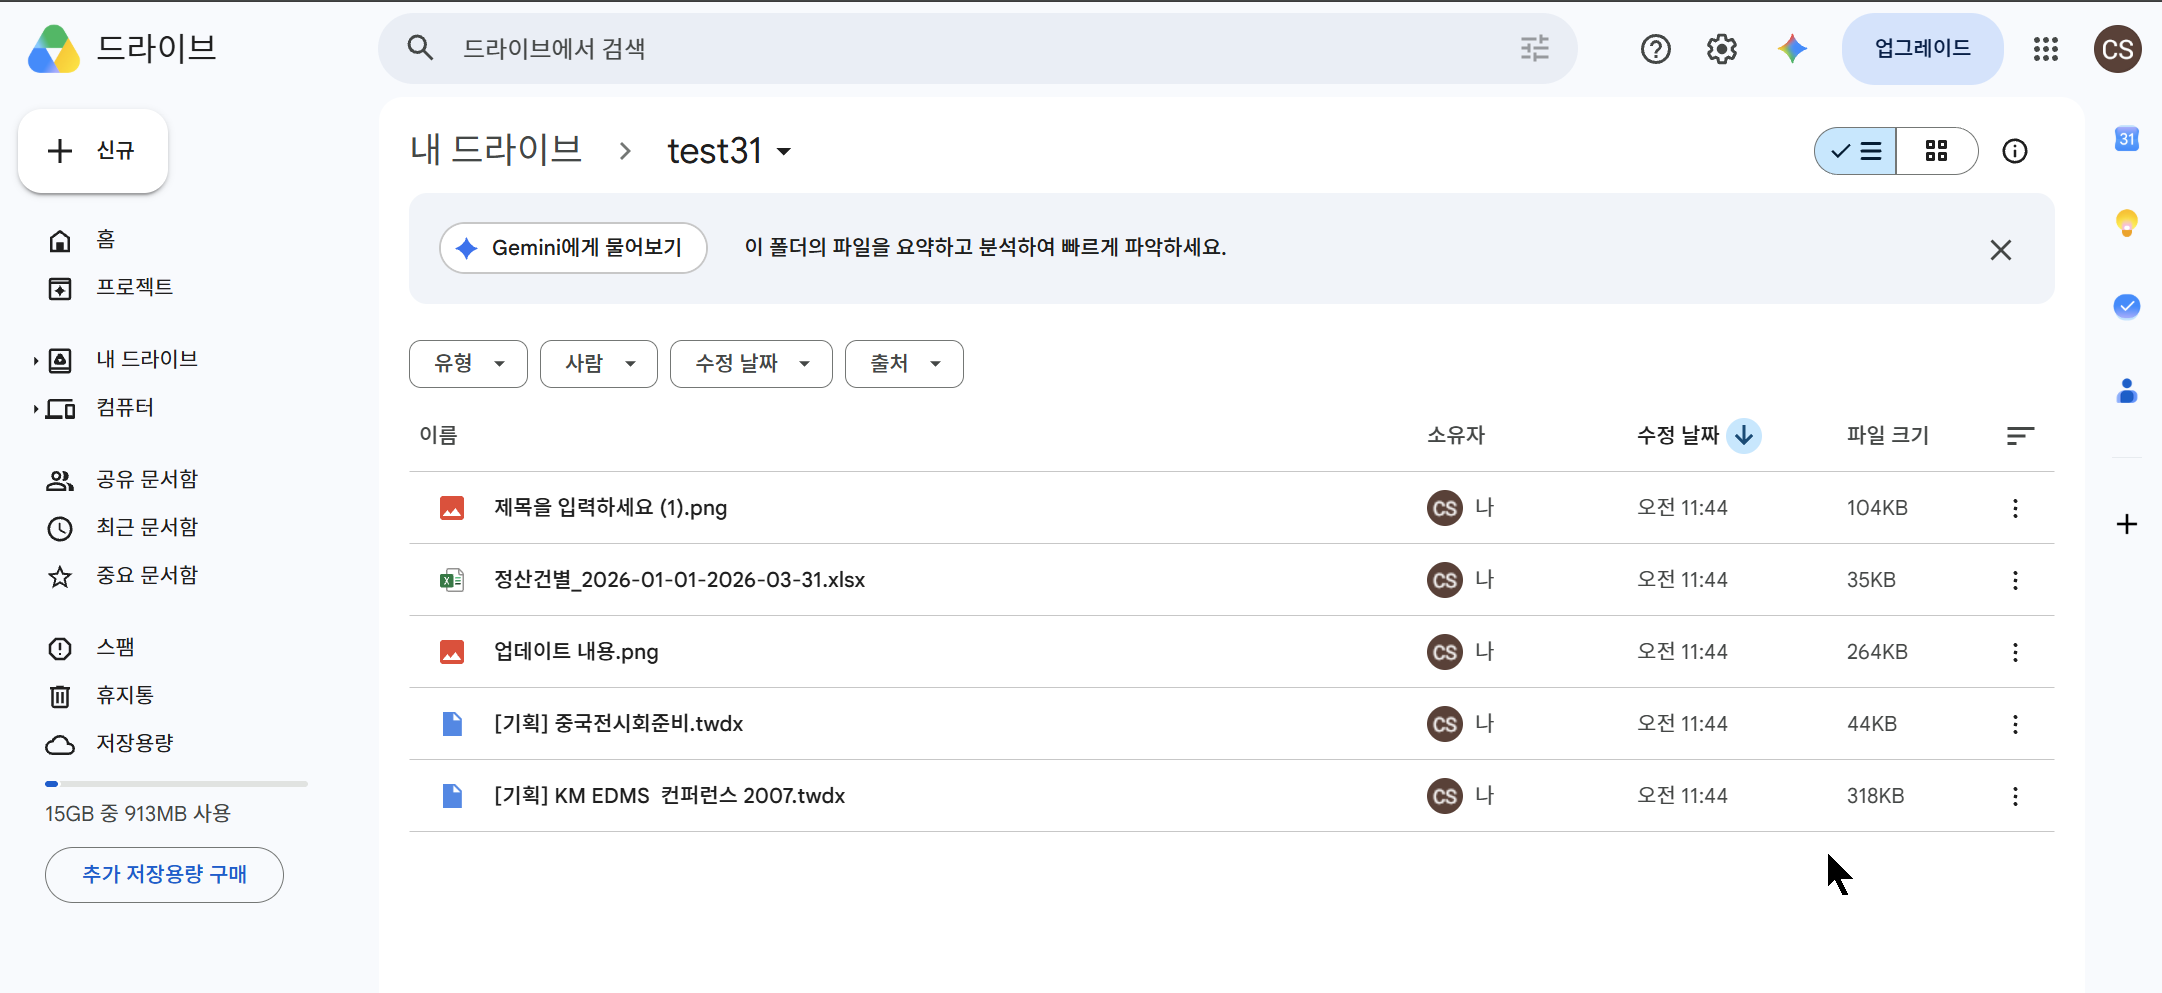Click the 신규 new button
Screen dimensions: 2162x993
point(93,151)
